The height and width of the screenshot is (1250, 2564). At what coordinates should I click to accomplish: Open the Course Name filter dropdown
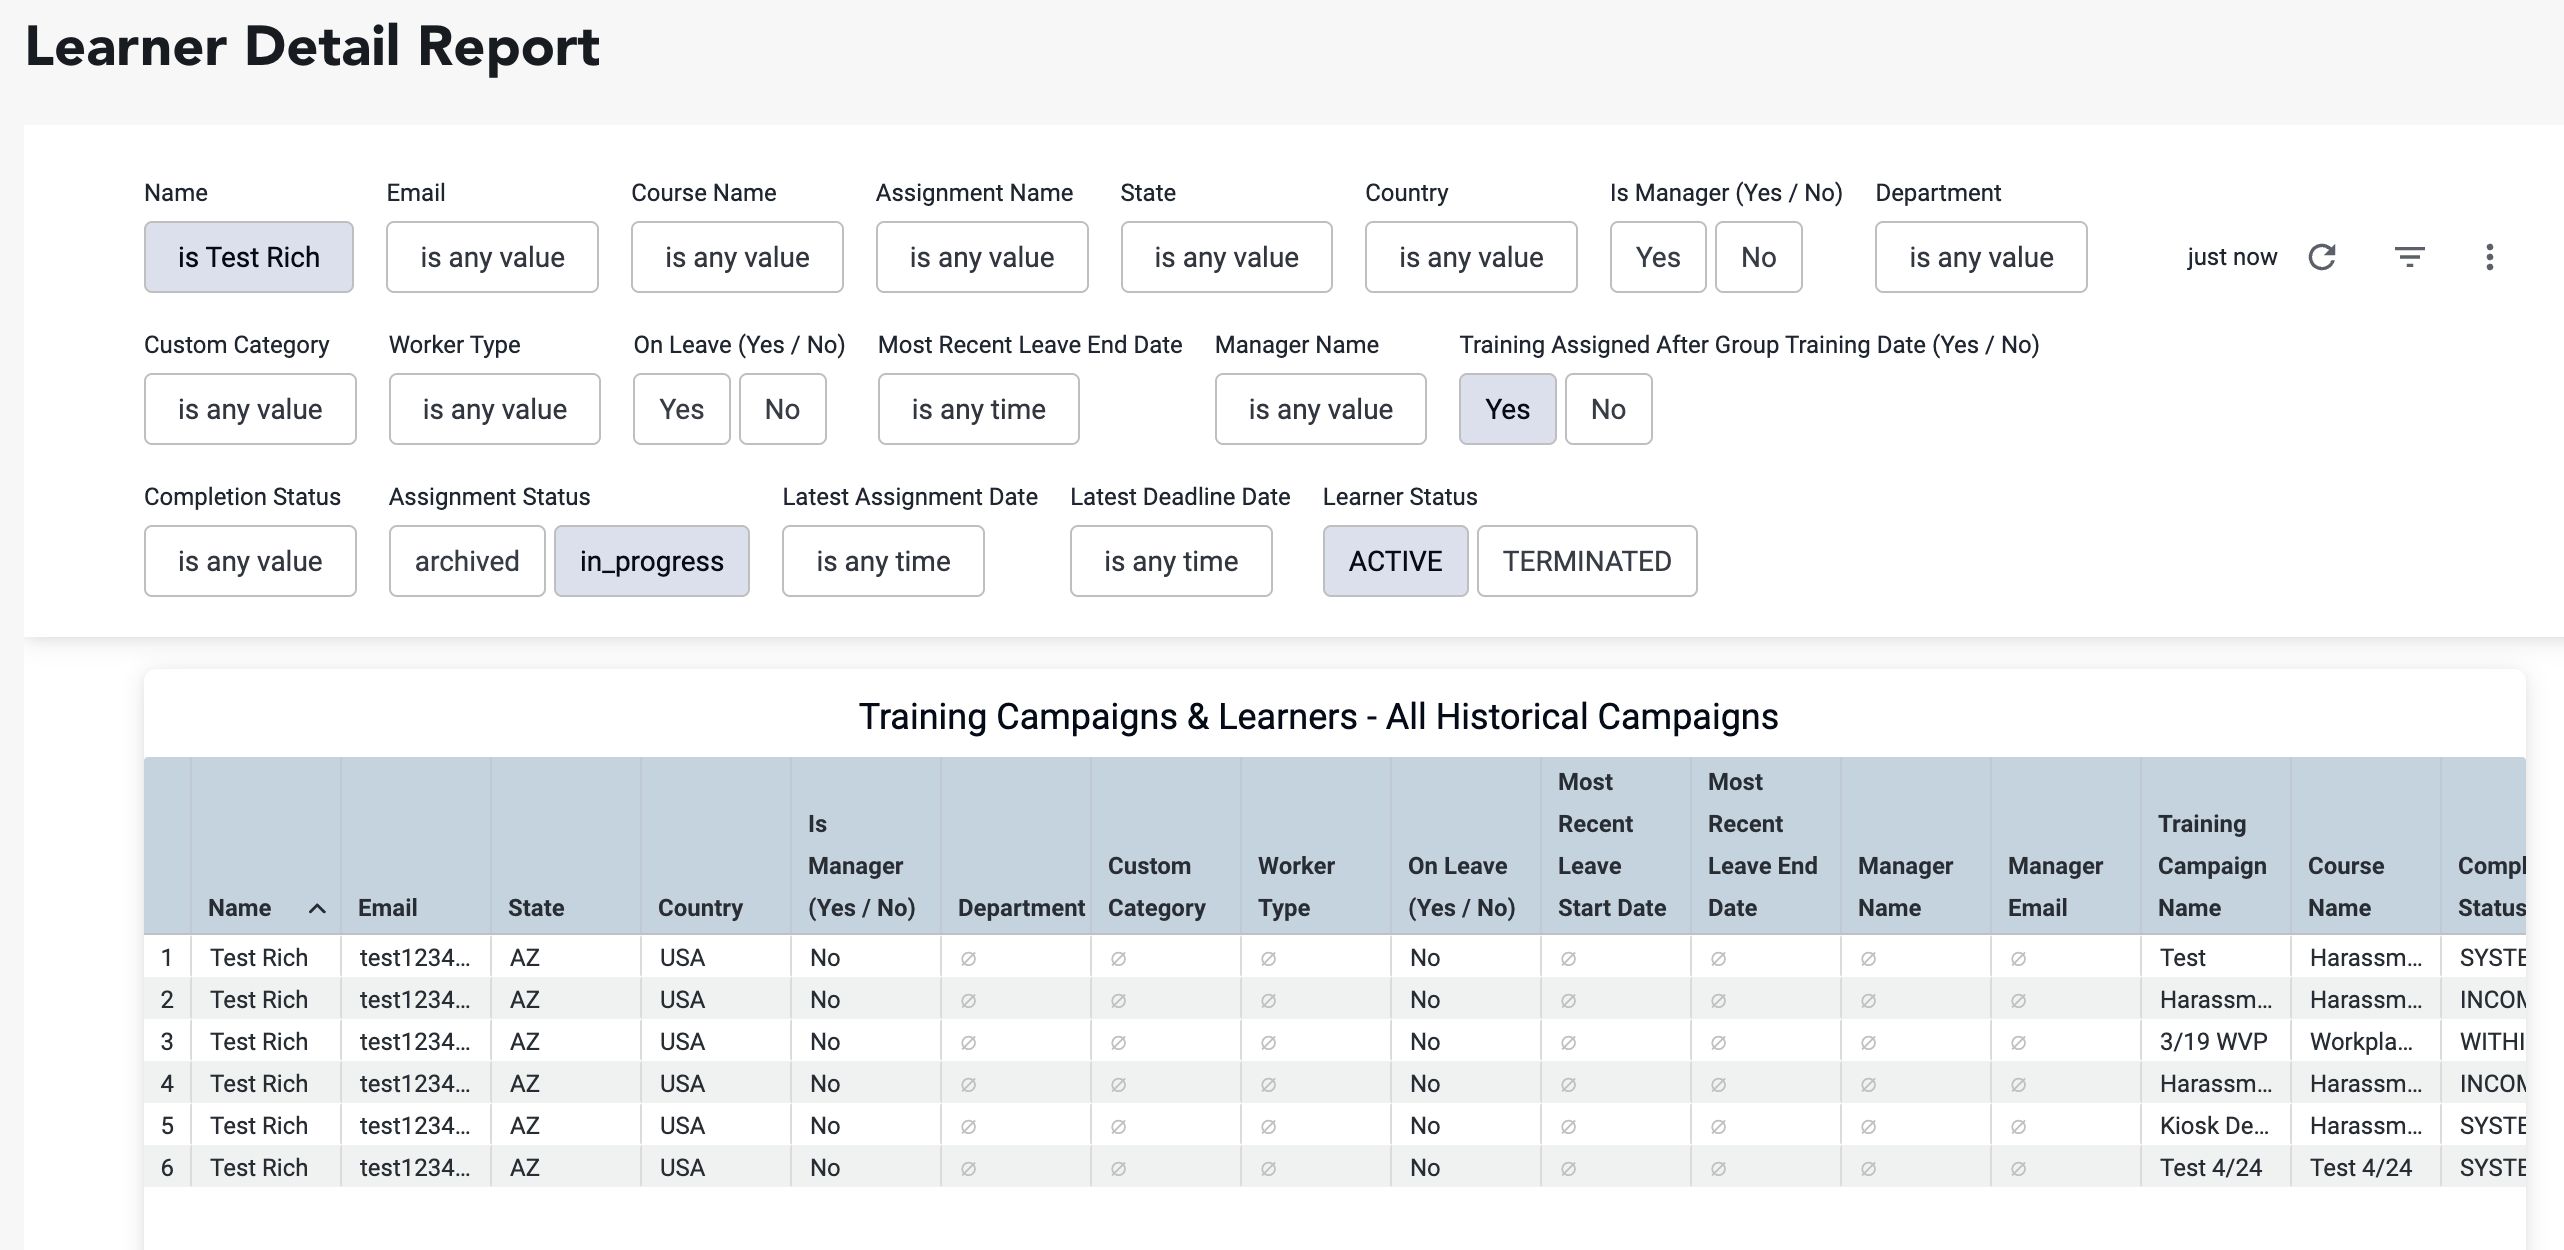pyautogui.click(x=737, y=257)
